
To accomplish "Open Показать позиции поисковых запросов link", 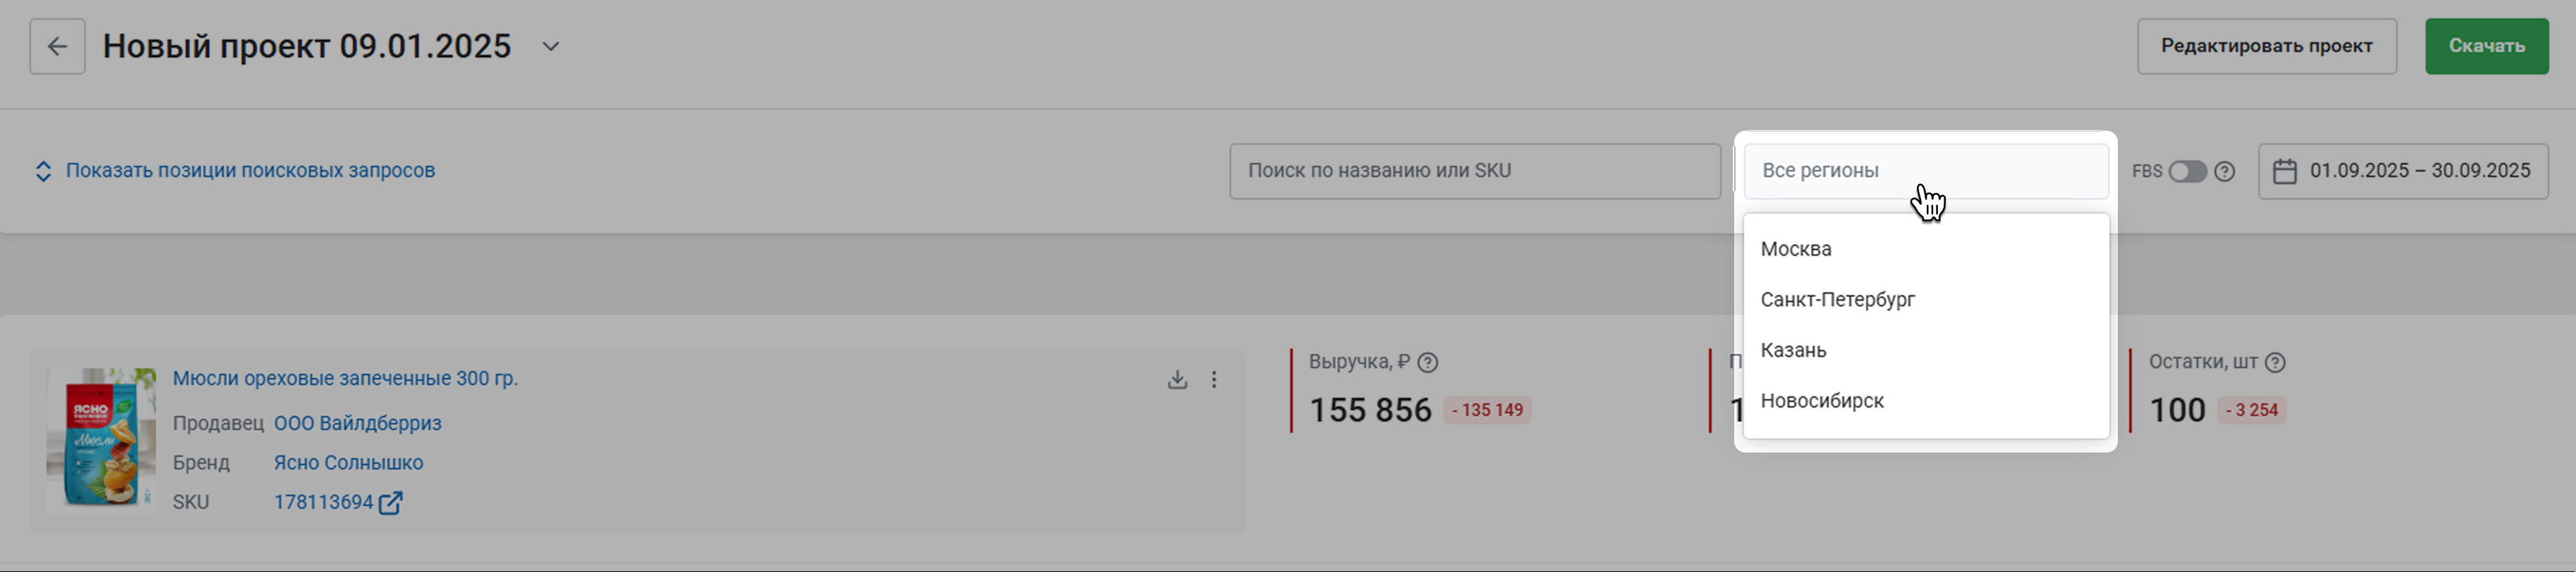I will (x=250, y=171).
